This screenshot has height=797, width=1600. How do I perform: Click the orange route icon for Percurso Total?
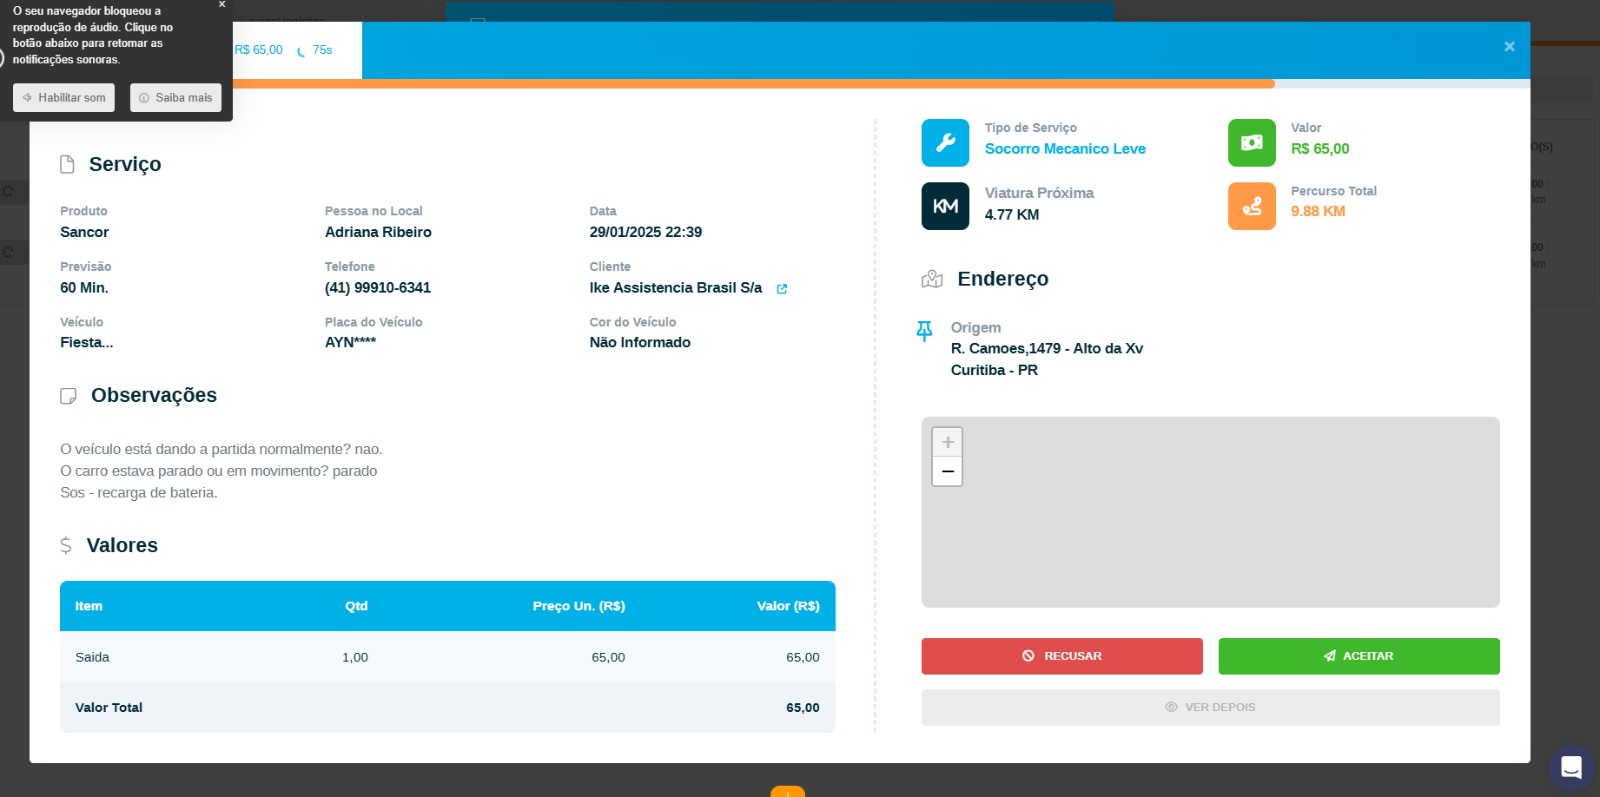click(x=1252, y=206)
